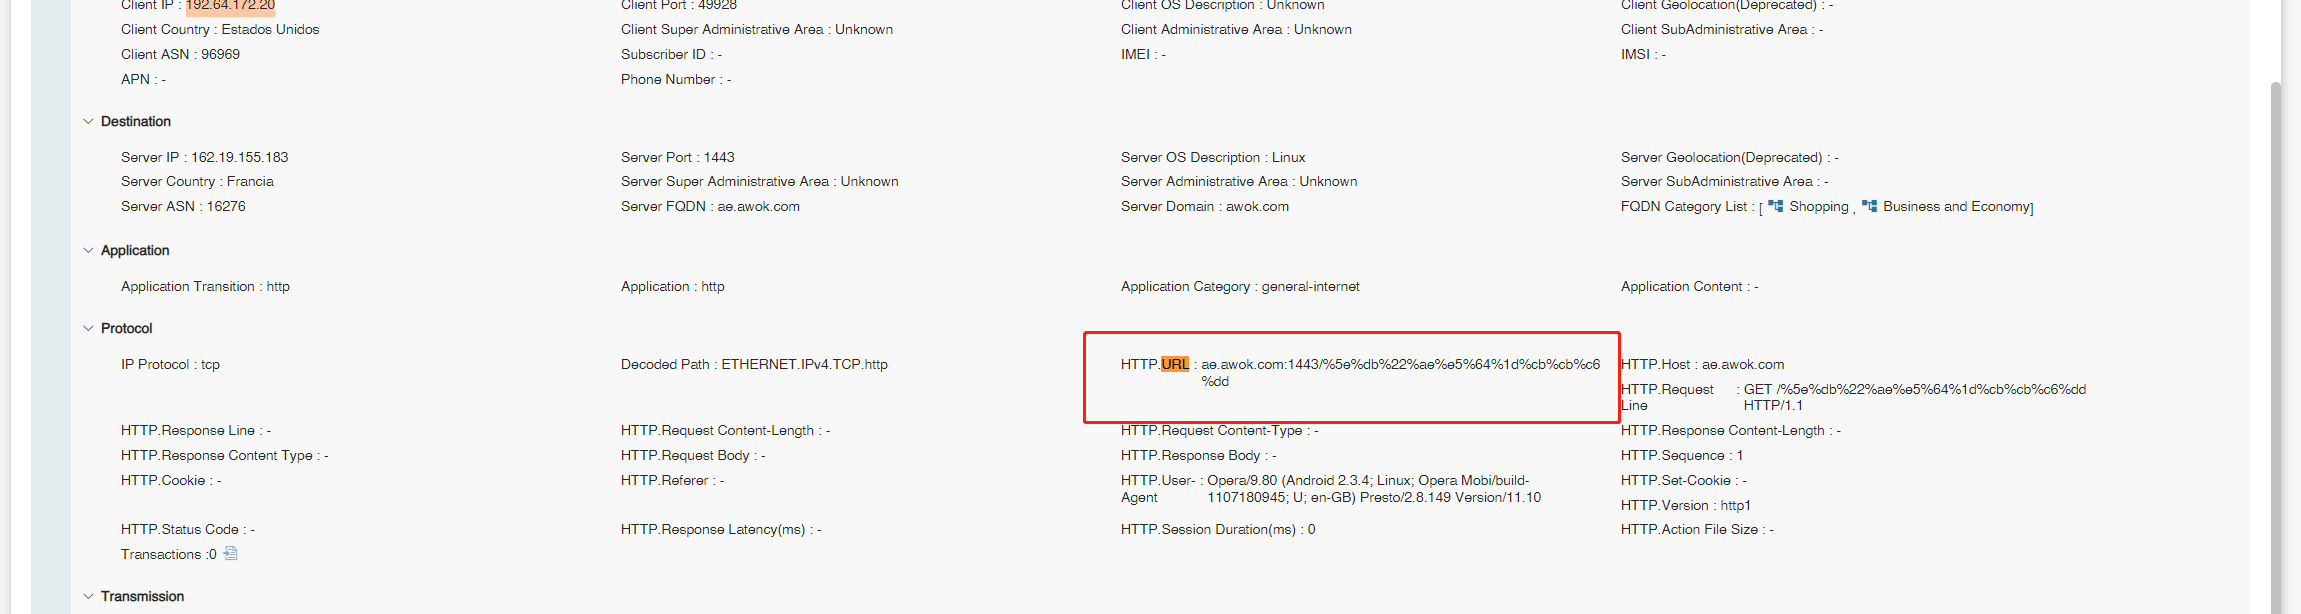Click the HTTP.Request Line GET value
This screenshot has width=2301, height=614.
point(1914,389)
